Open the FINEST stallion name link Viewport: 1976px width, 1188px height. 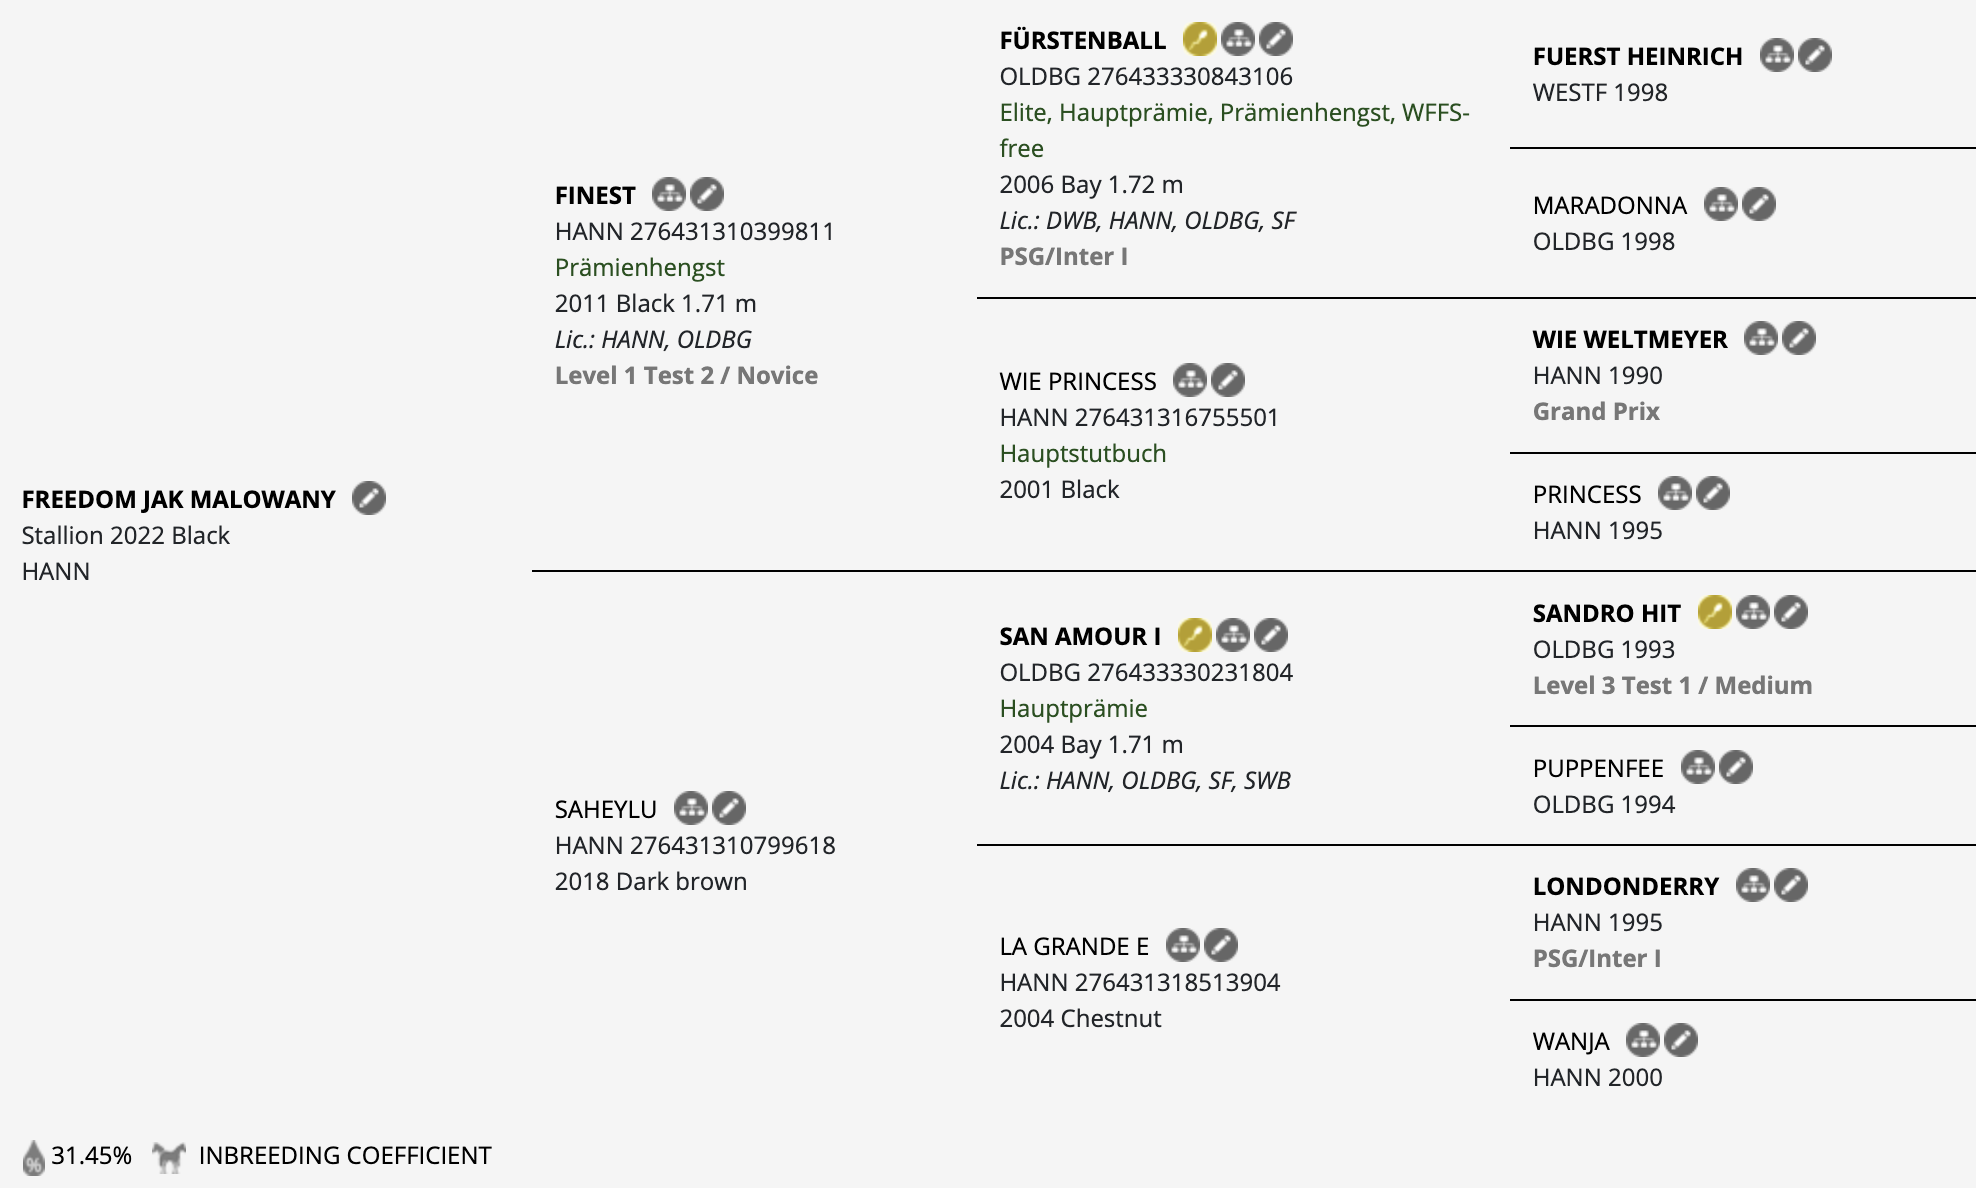595,195
